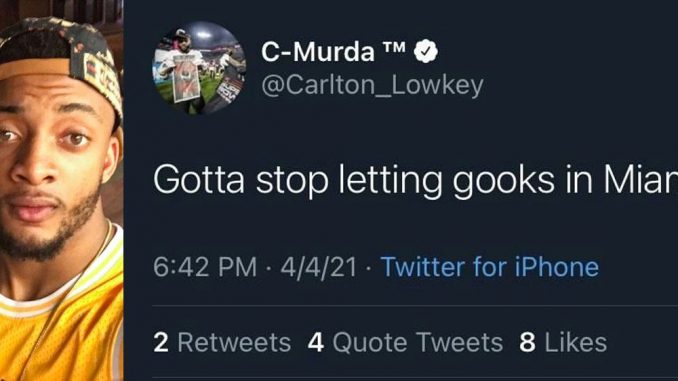Viewport: 678px width, 381px height.
Task: View the Quote Tweets list
Action: coord(405,343)
